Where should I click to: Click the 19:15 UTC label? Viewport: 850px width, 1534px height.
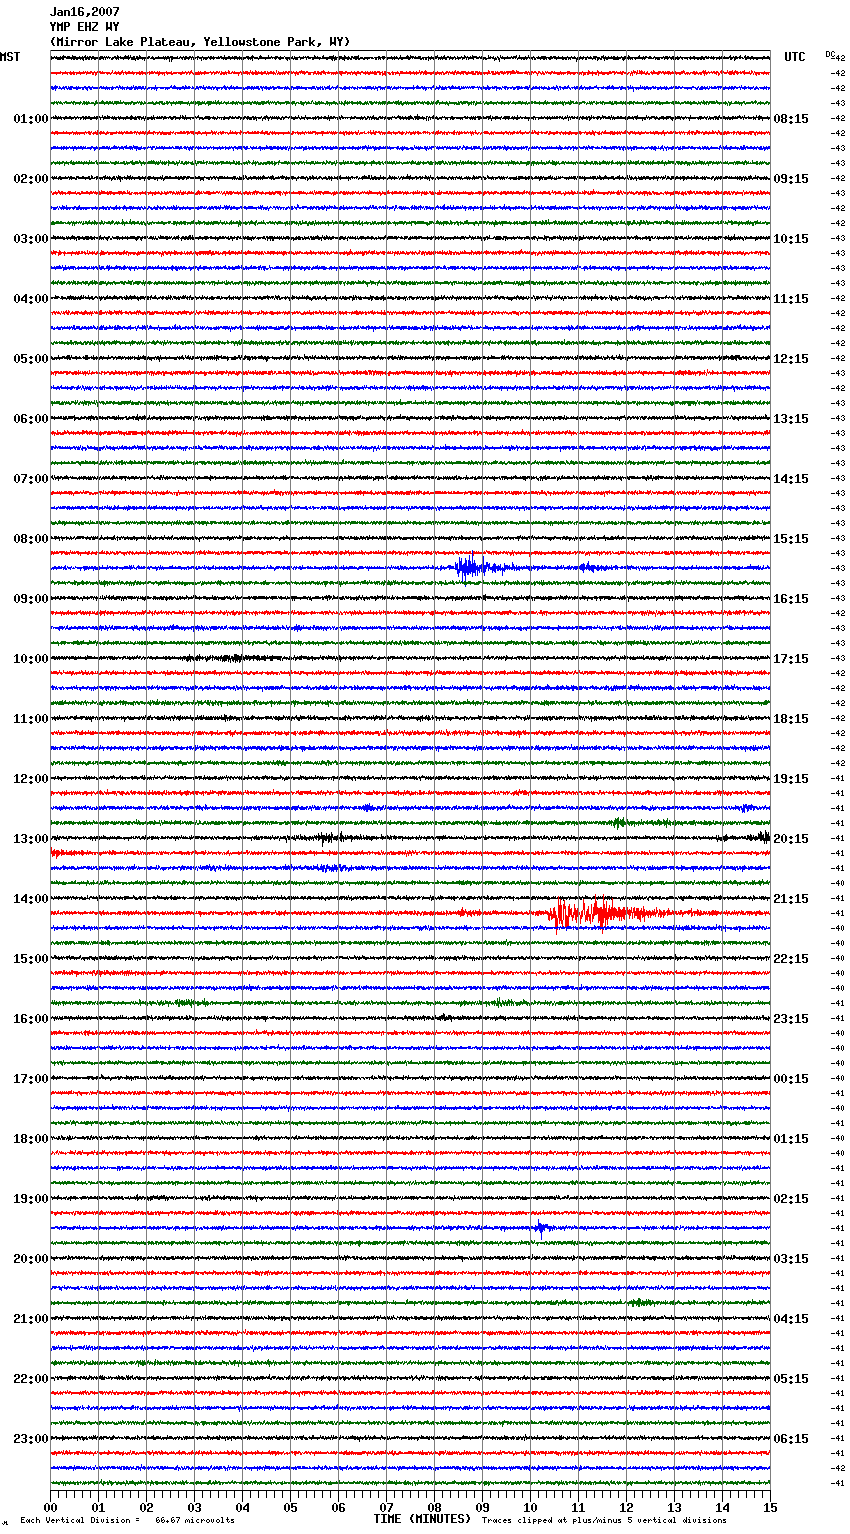tap(791, 779)
